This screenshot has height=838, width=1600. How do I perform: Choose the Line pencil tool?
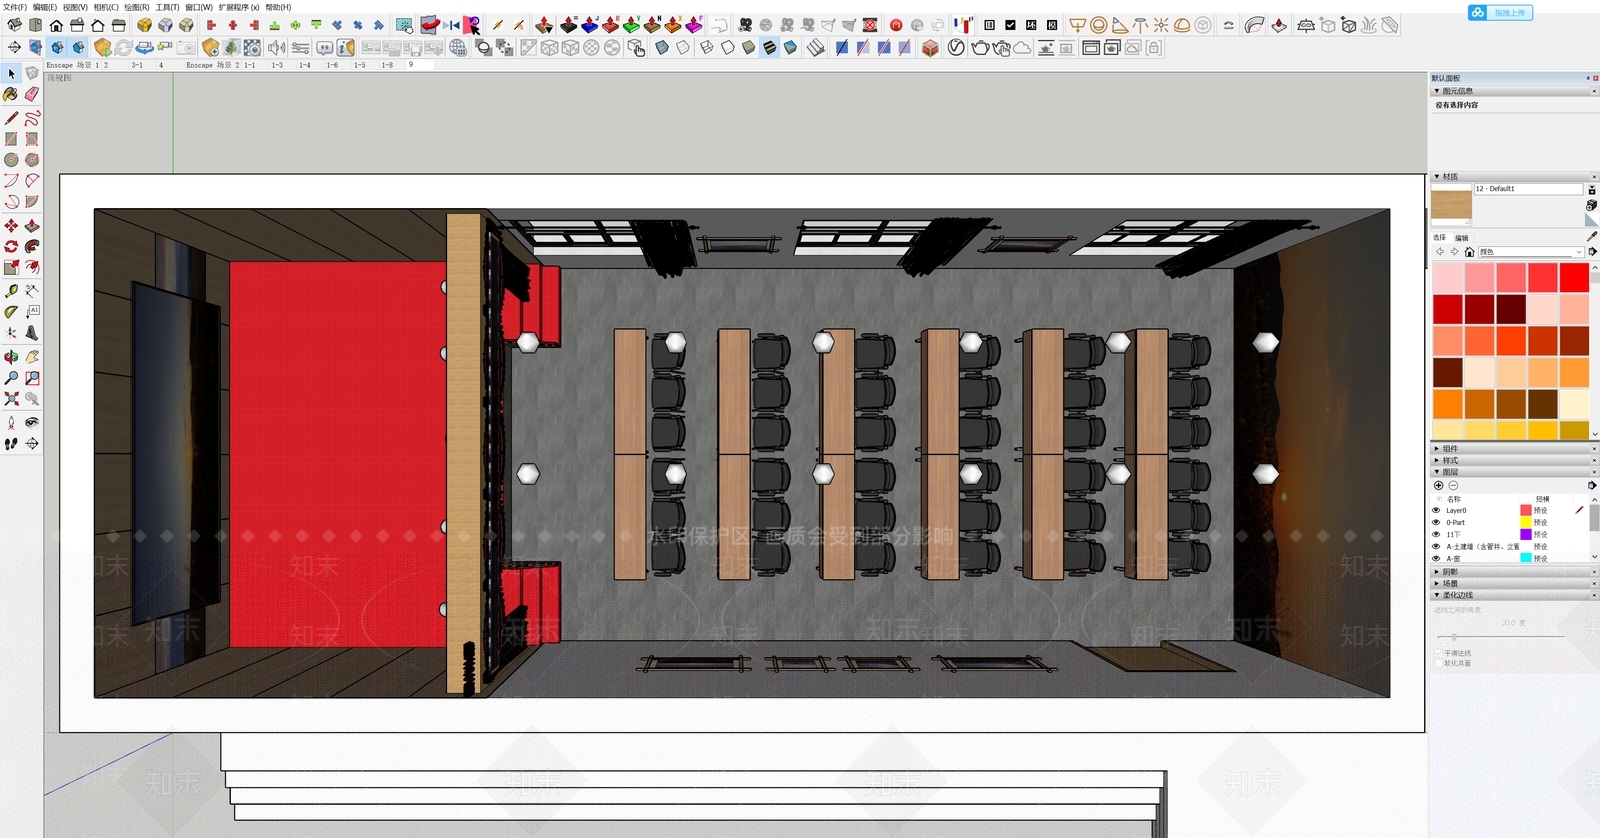click(x=11, y=118)
